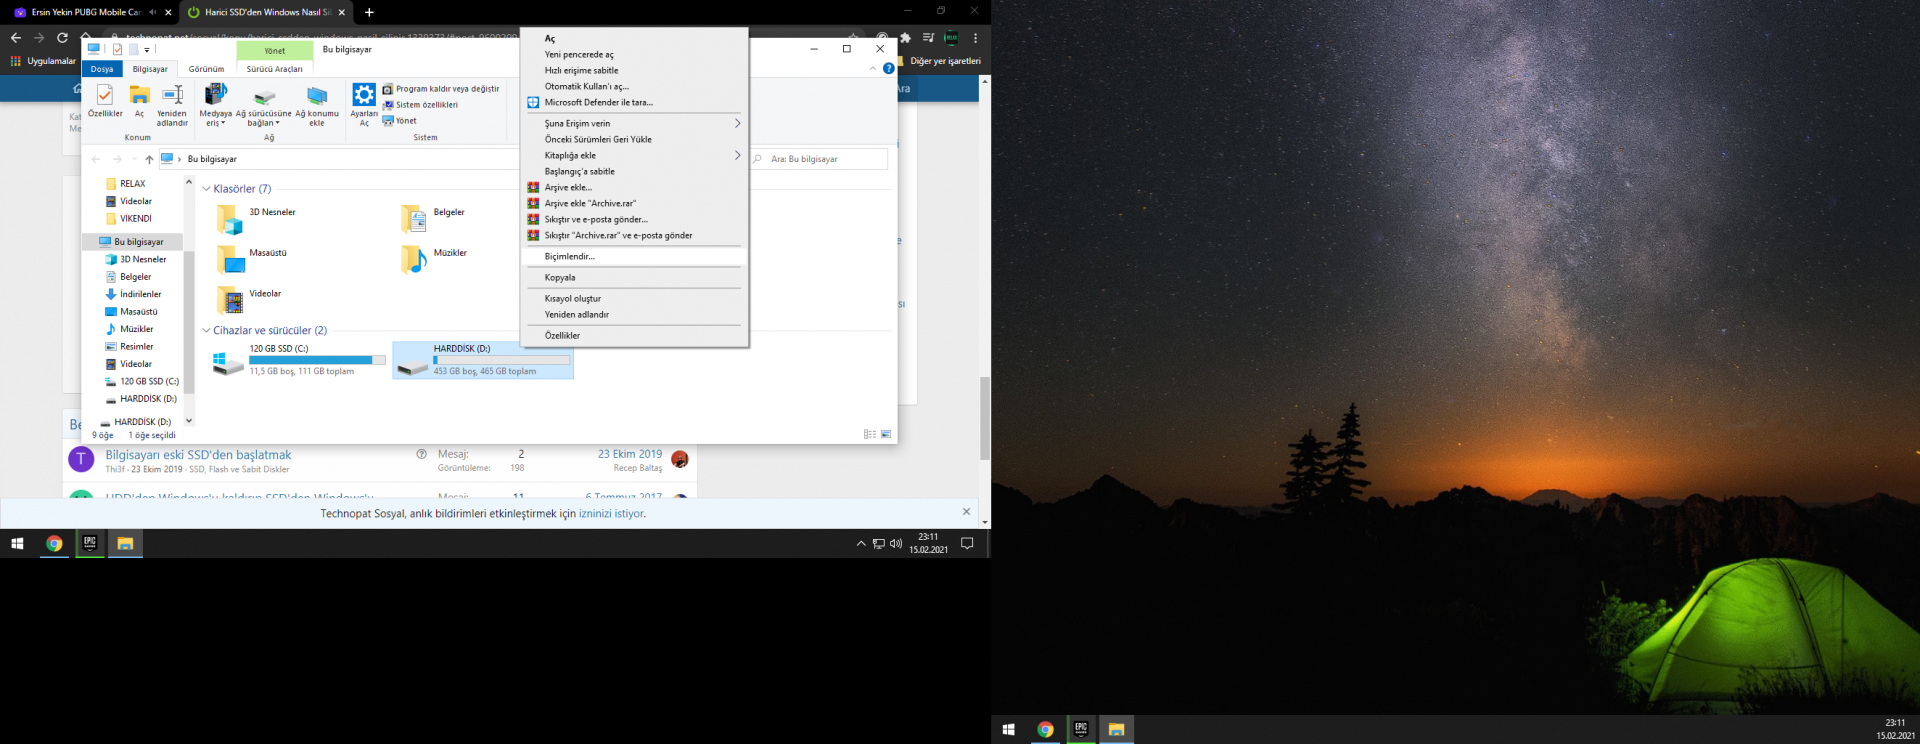Collapse the Explorer ribbon chevron
The image size is (1920, 744).
pyautogui.click(x=873, y=69)
